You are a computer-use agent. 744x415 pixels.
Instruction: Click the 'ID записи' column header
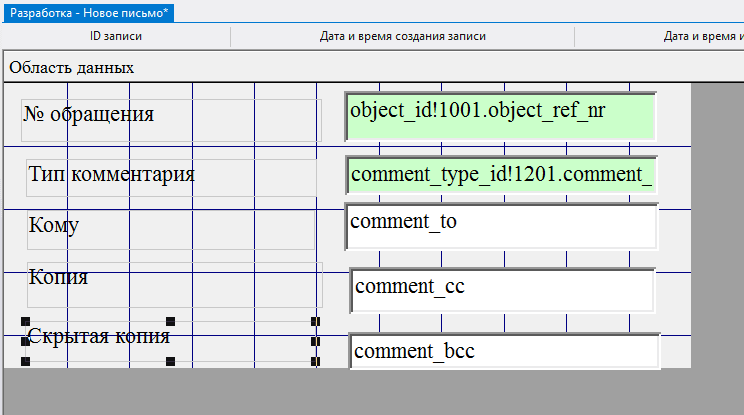116,37
